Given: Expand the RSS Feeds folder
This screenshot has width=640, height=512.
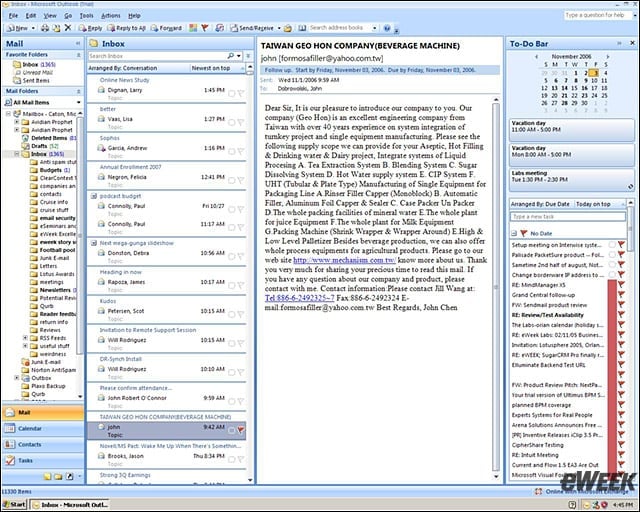Looking at the screenshot, I should (25, 338).
